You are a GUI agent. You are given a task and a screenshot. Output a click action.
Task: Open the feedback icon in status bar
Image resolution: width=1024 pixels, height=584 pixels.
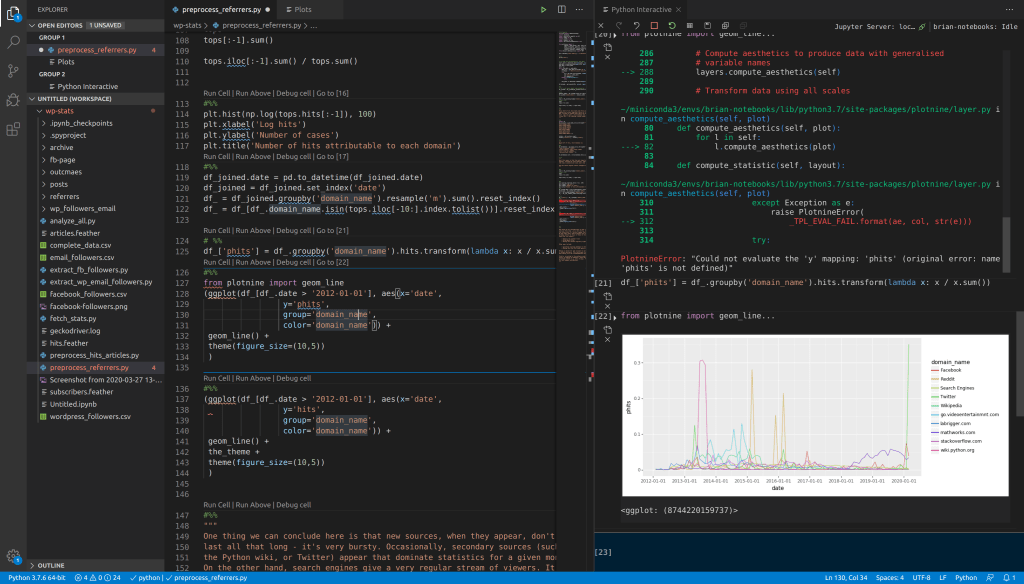(x=990, y=577)
